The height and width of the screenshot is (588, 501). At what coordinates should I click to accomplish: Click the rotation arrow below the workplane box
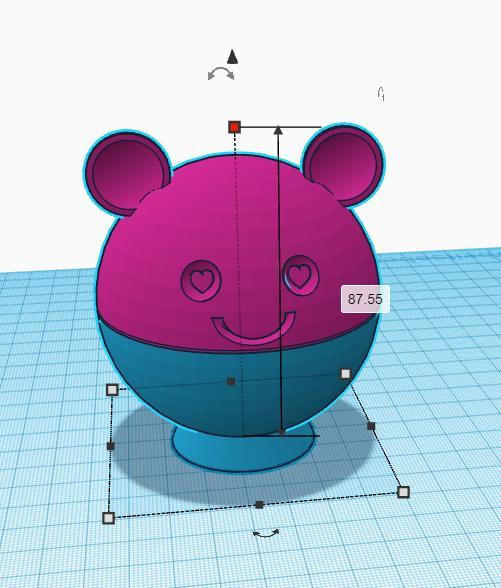266,533
